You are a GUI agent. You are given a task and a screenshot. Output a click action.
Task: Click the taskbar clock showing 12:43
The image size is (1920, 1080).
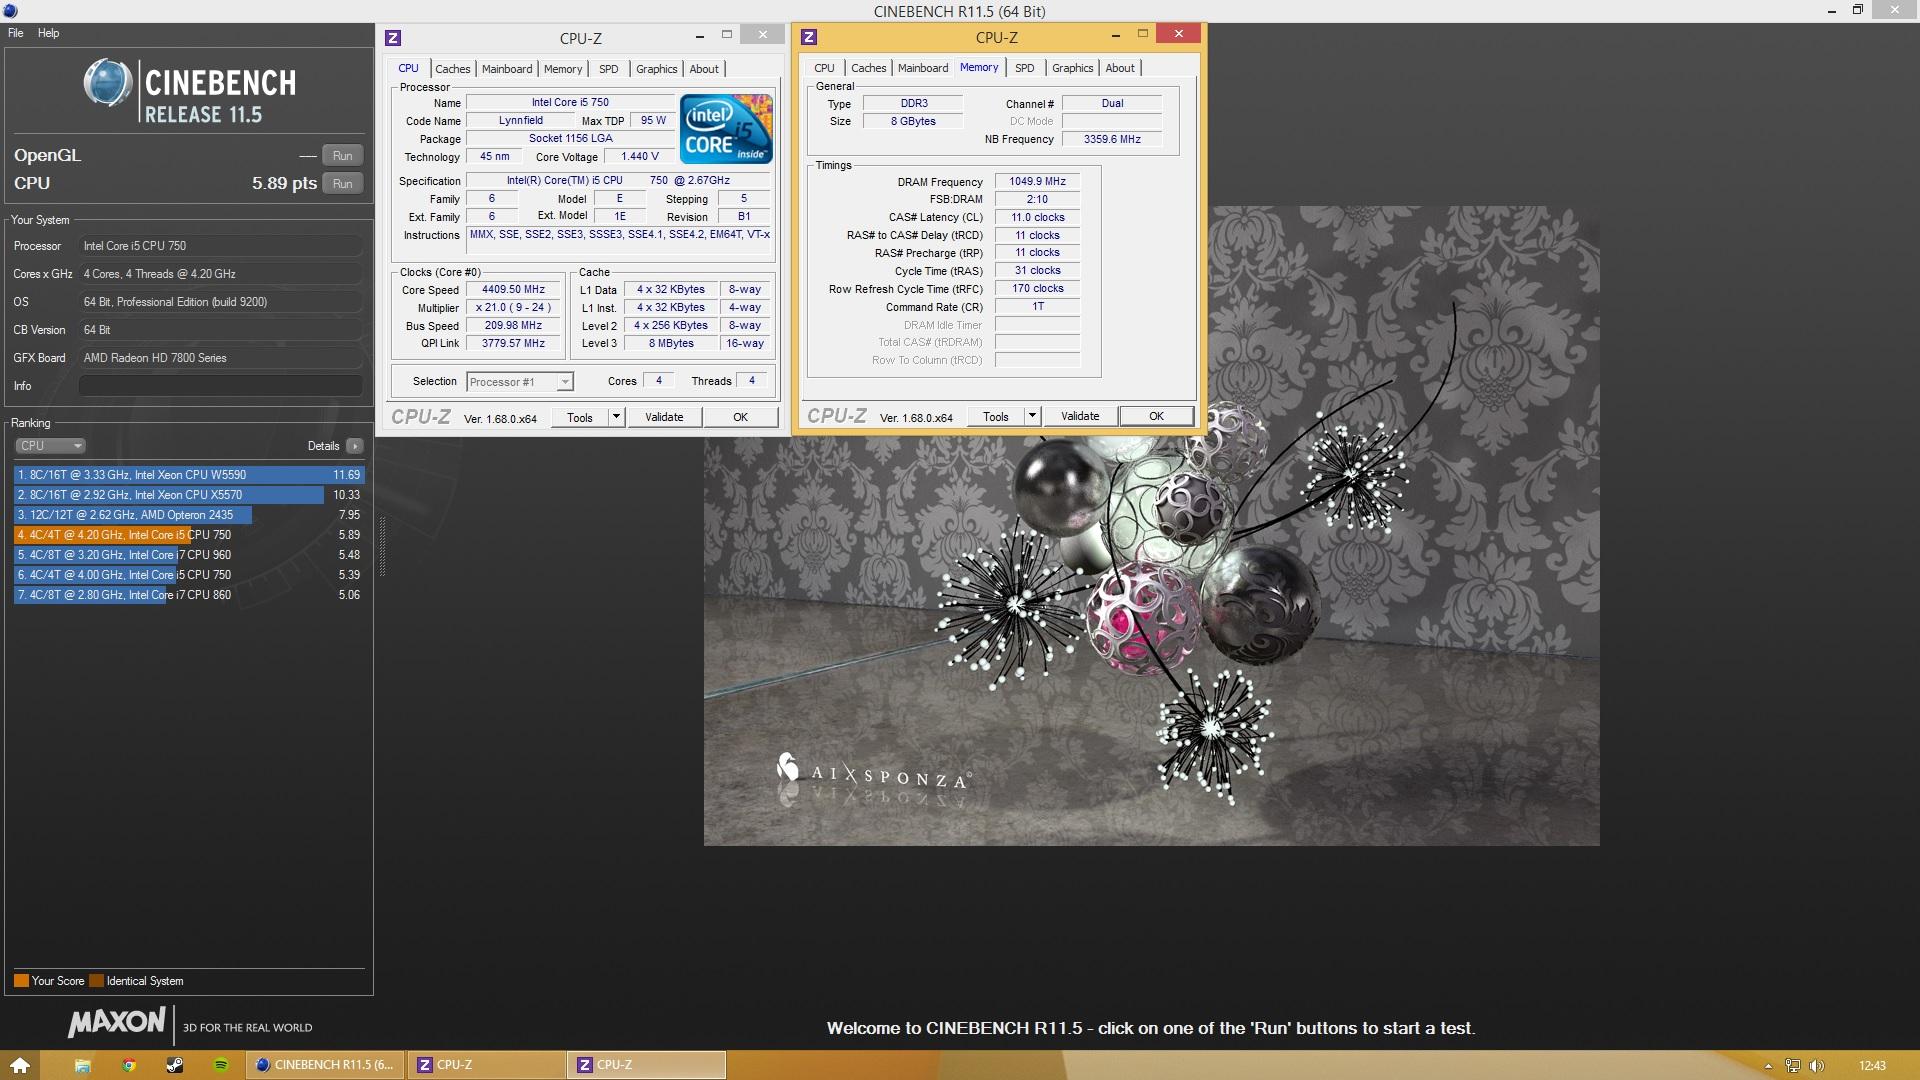1872,1066
